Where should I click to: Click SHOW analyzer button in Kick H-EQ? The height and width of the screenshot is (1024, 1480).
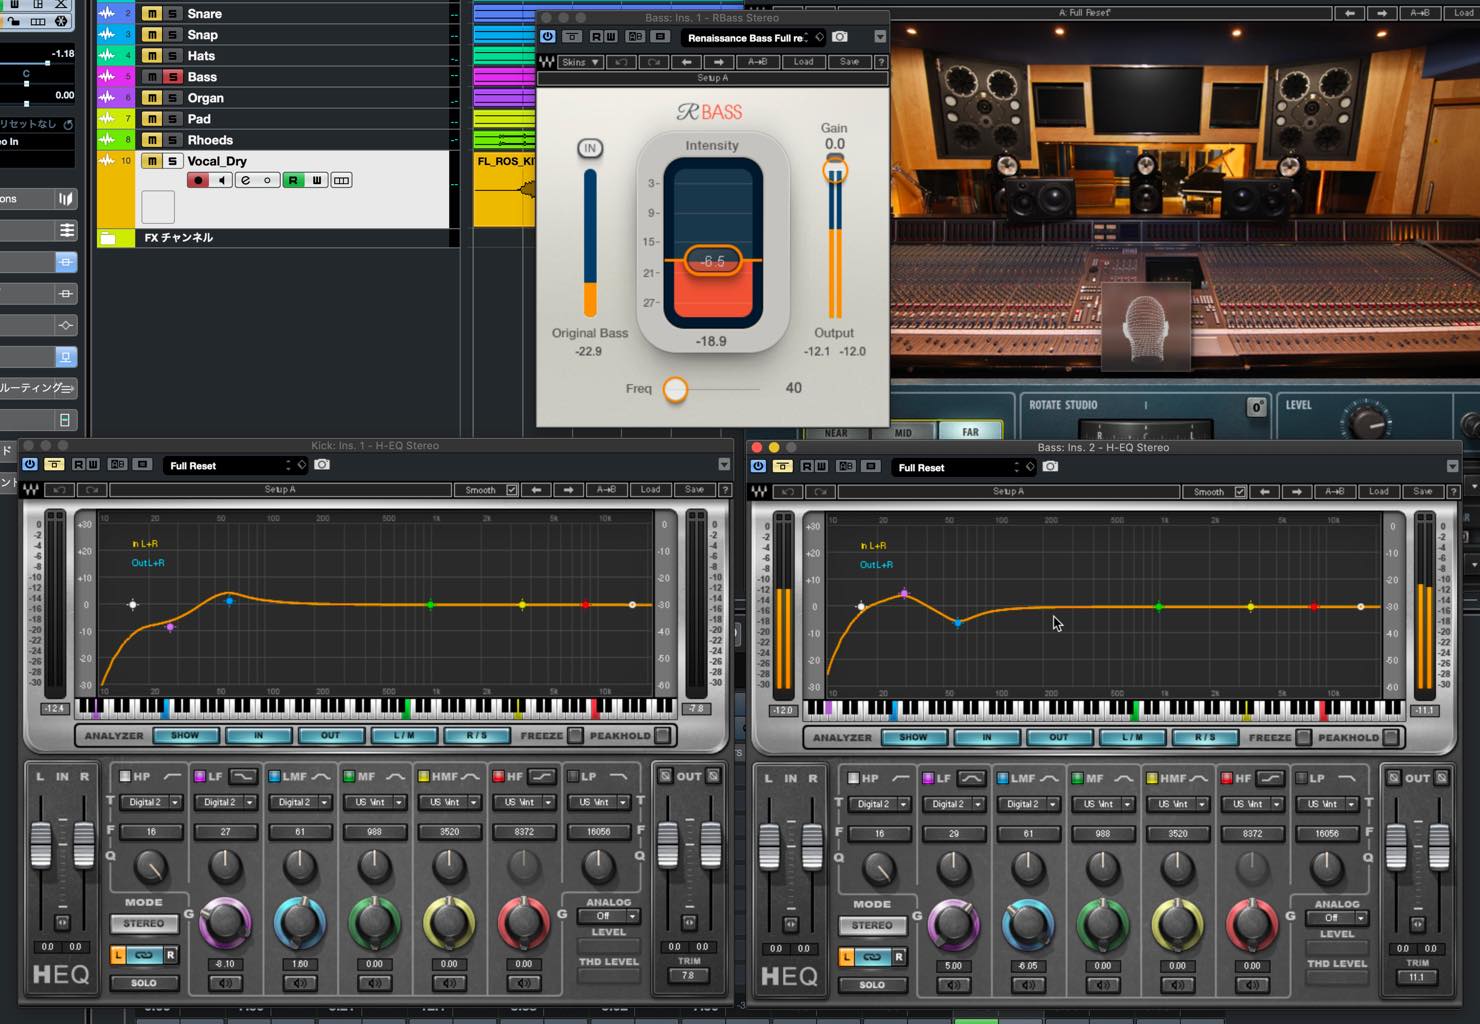click(185, 736)
